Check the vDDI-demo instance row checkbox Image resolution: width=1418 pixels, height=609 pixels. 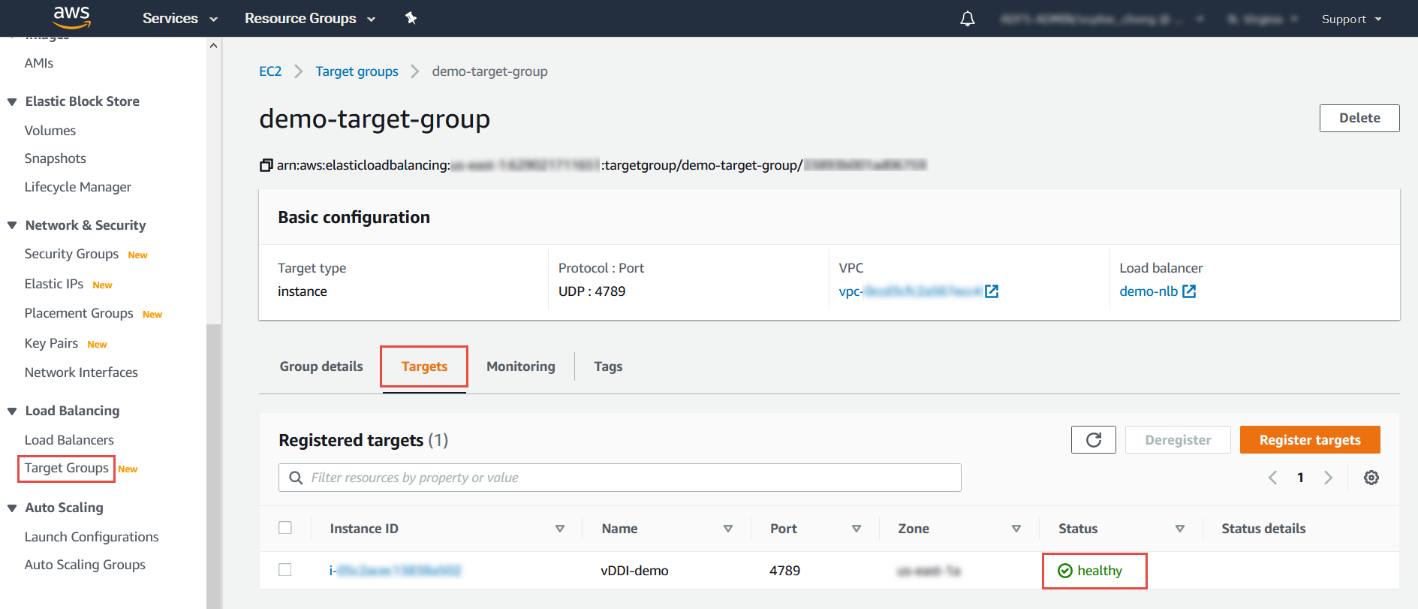coord(285,570)
